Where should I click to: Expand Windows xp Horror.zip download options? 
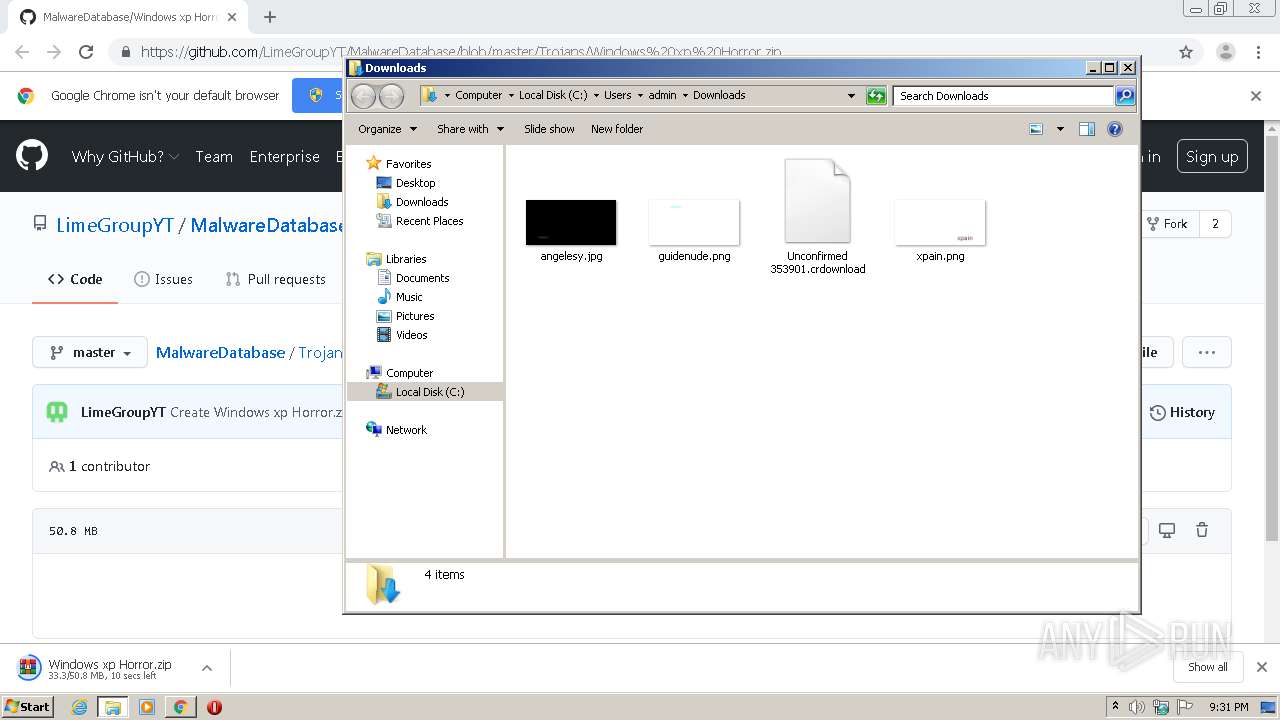point(207,668)
